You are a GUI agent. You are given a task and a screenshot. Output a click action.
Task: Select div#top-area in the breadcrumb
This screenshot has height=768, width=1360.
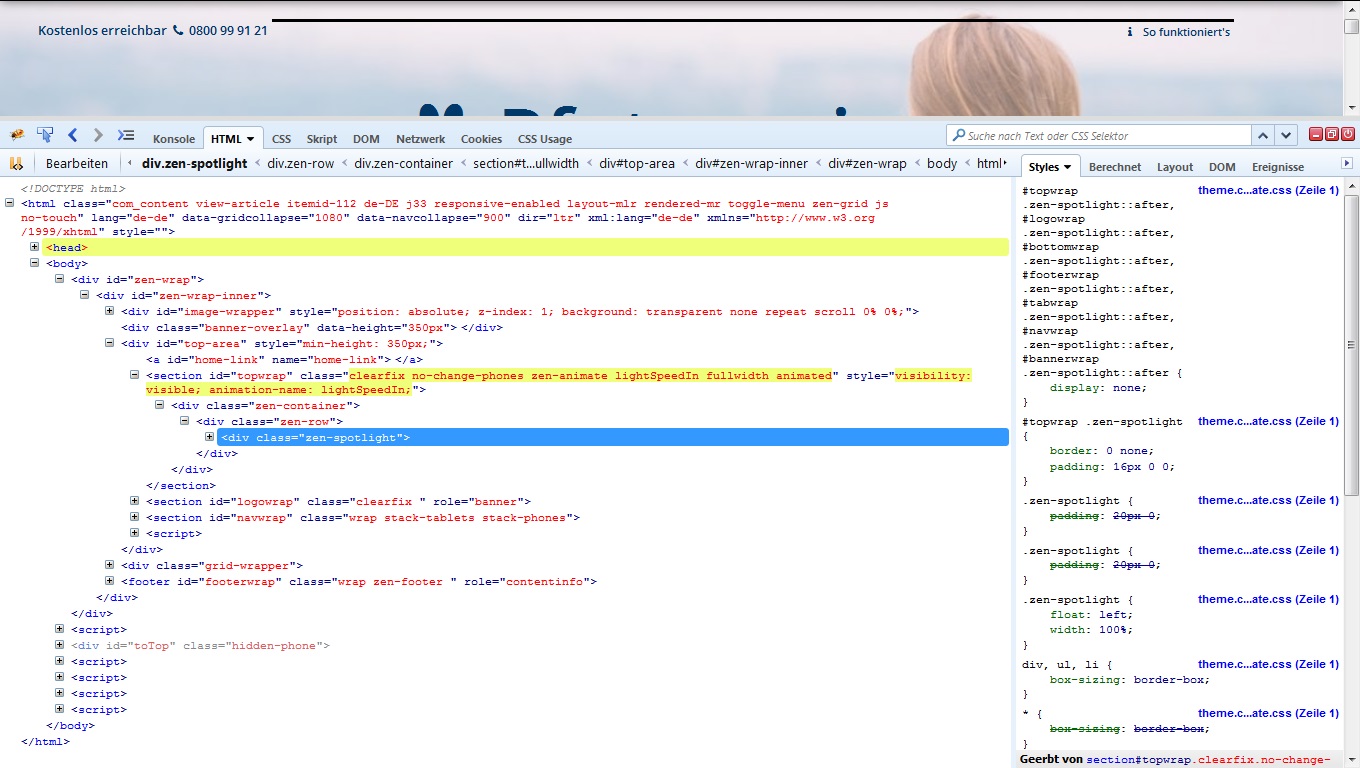tap(637, 163)
